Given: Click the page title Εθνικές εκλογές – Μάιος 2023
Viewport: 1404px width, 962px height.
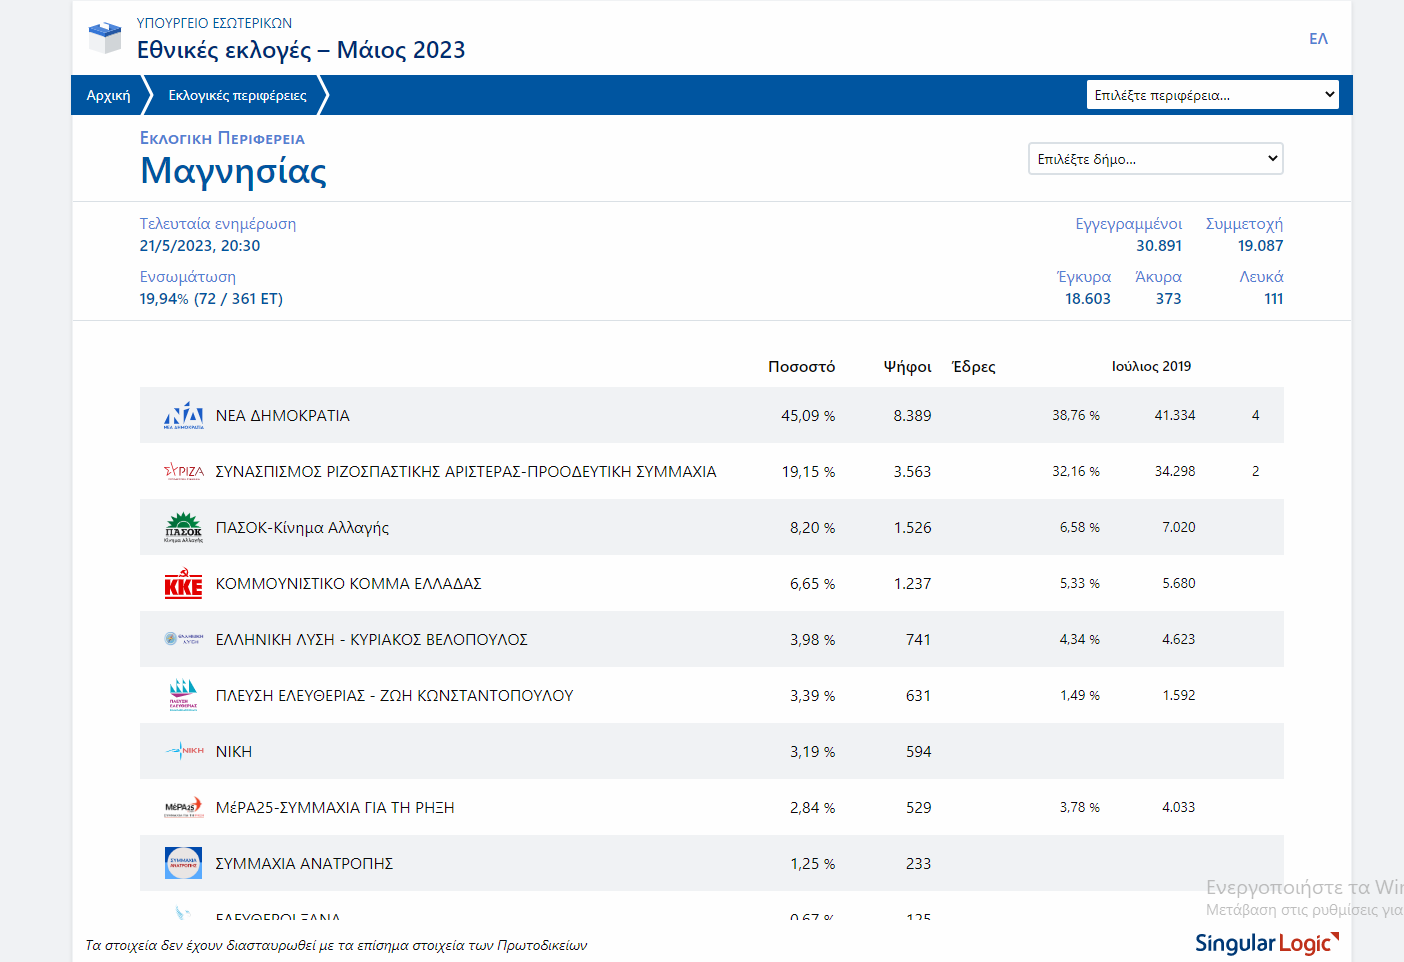Looking at the screenshot, I should (301, 50).
